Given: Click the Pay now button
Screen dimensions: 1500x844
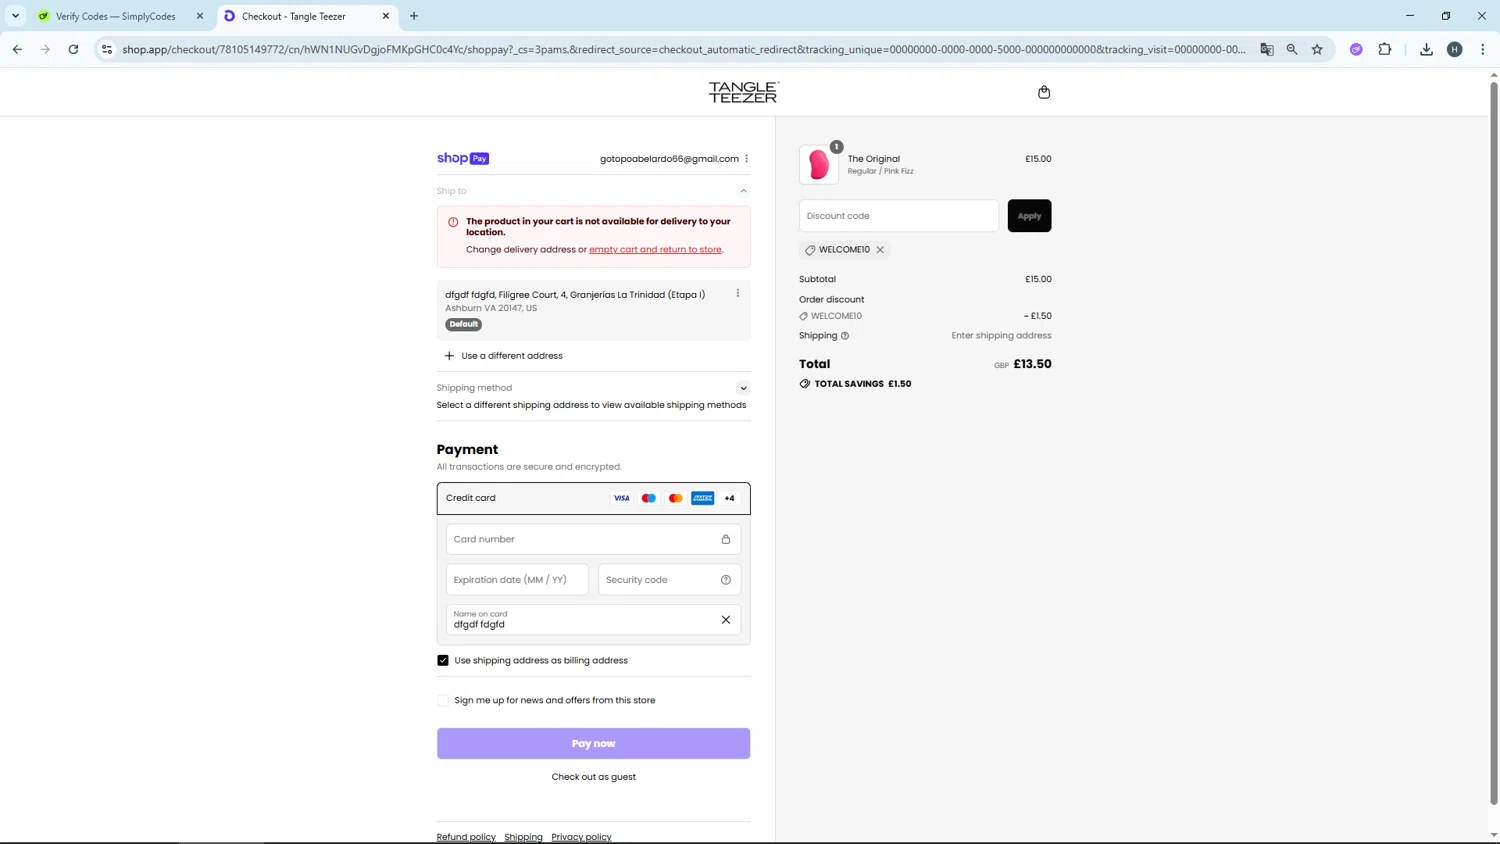Looking at the screenshot, I should click(593, 743).
